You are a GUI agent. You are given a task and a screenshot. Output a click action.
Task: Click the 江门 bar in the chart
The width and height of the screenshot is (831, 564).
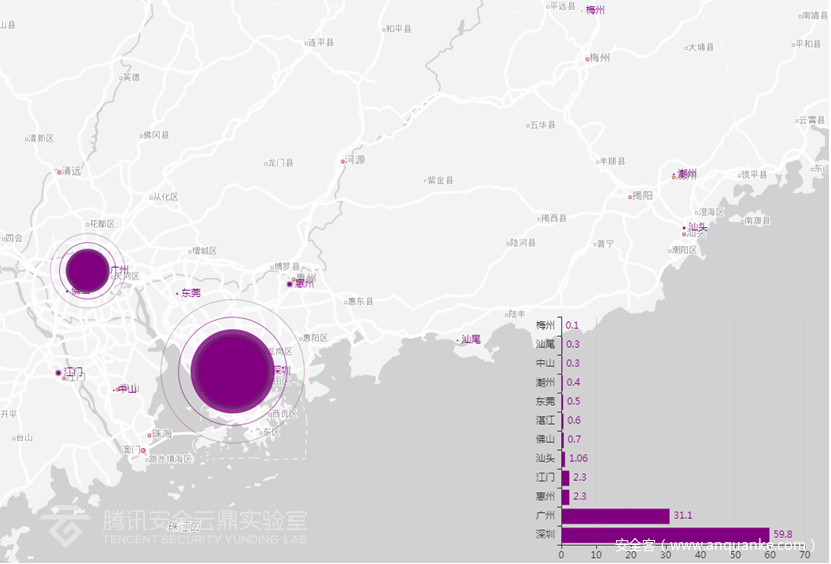(565, 478)
